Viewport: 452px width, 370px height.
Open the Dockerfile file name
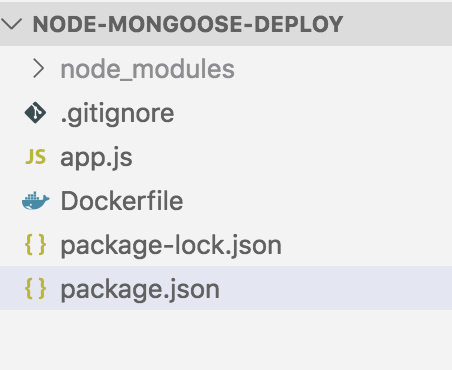(x=122, y=201)
